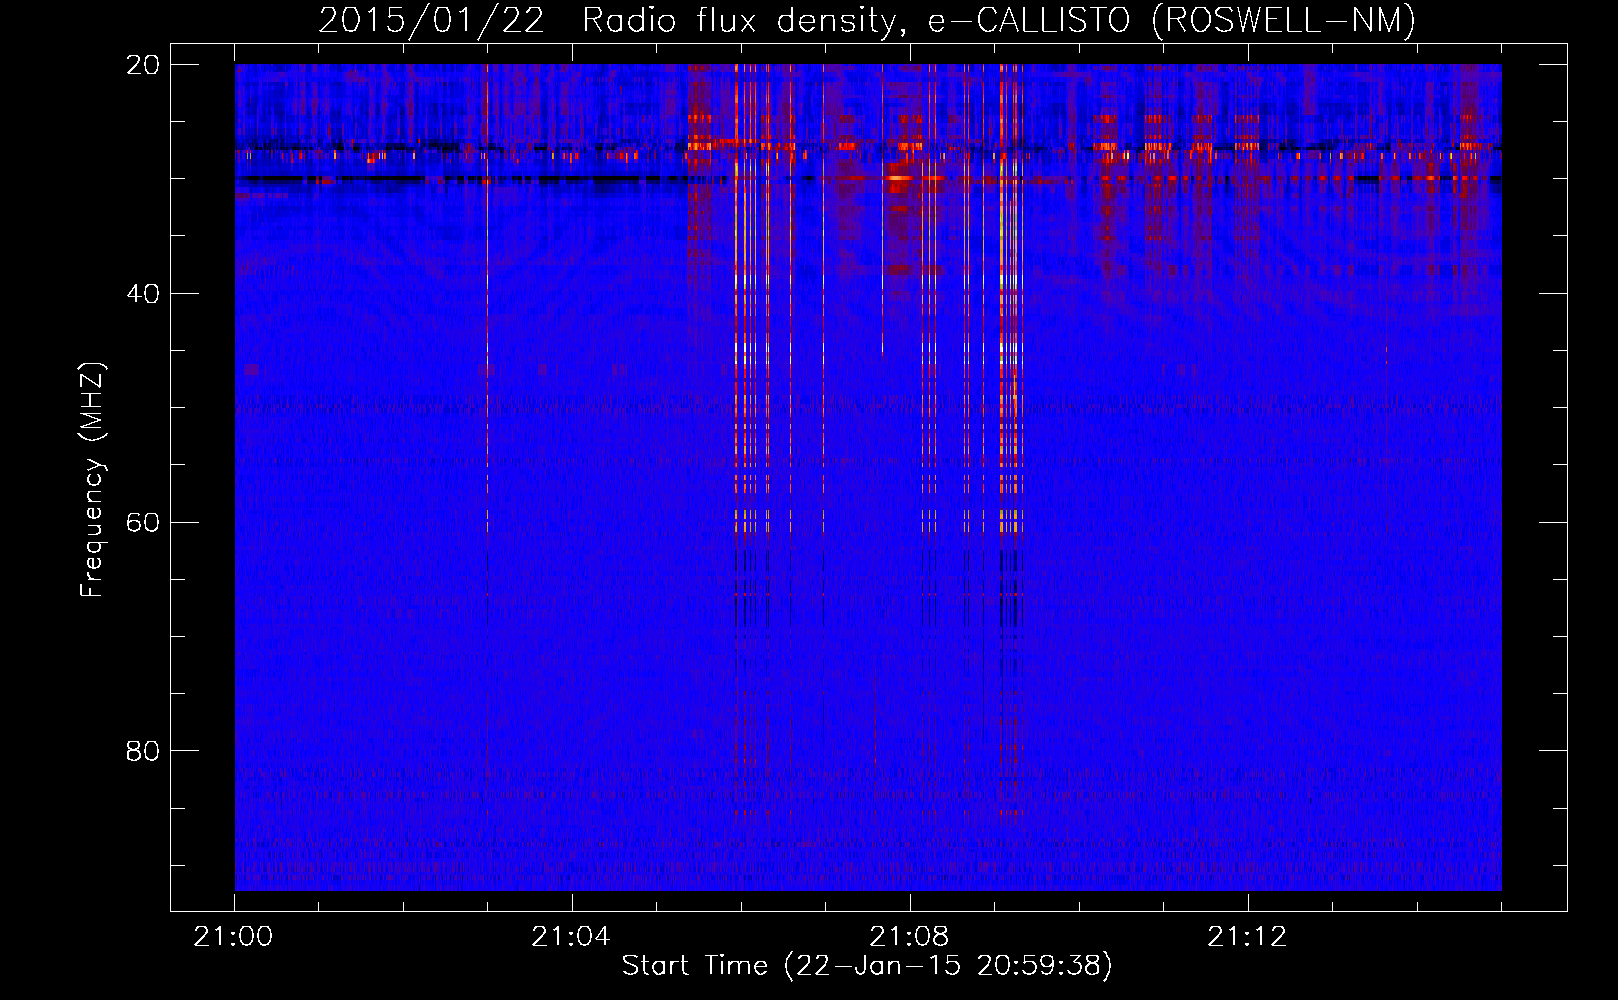The width and height of the screenshot is (1618, 1000).
Task: Click the 21:12 time tick label
Action: pyautogui.click(x=1247, y=937)
